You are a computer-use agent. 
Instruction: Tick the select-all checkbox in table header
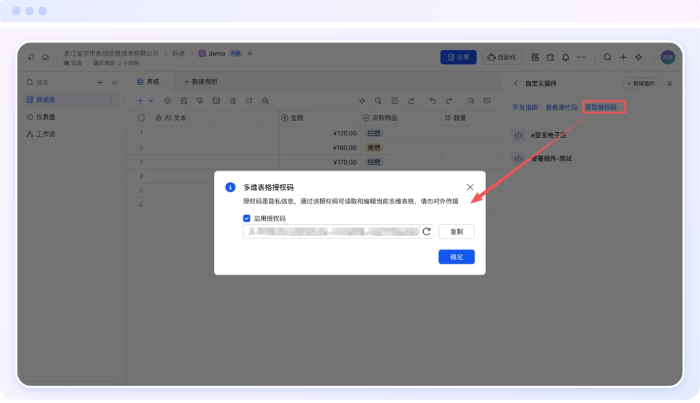pyautogui.click(x=141, y=118)
